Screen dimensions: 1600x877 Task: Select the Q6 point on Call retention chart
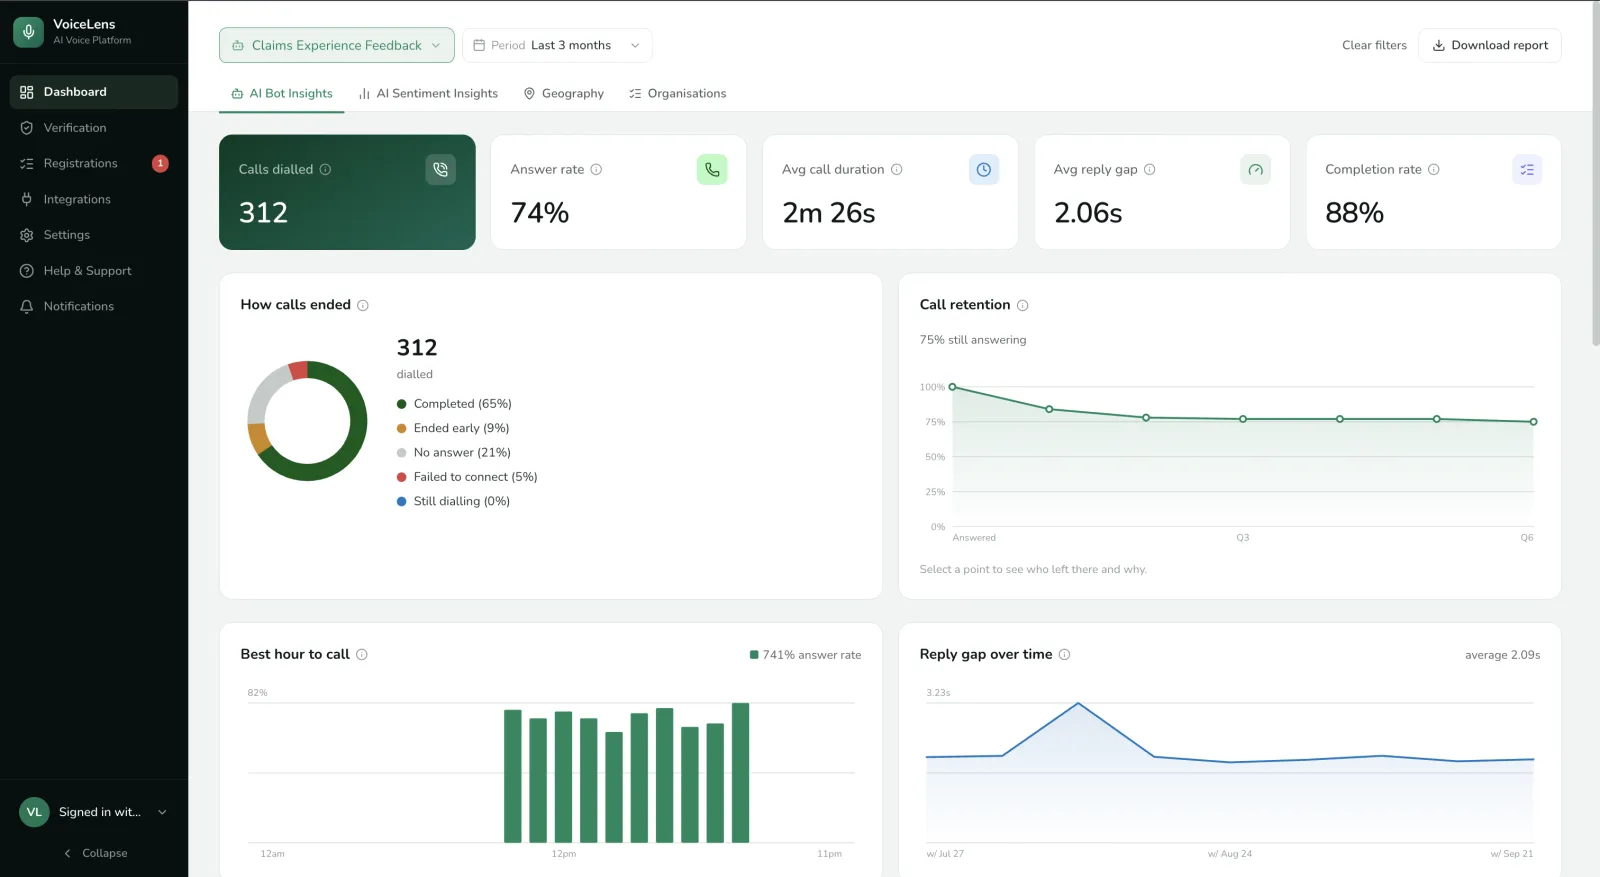(1533, 422)
